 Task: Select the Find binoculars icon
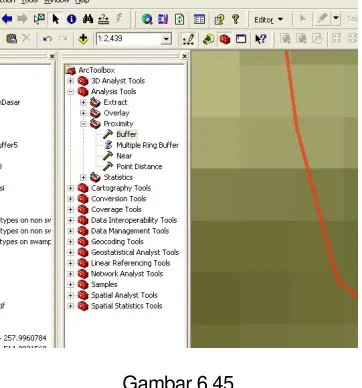(88, 19)
